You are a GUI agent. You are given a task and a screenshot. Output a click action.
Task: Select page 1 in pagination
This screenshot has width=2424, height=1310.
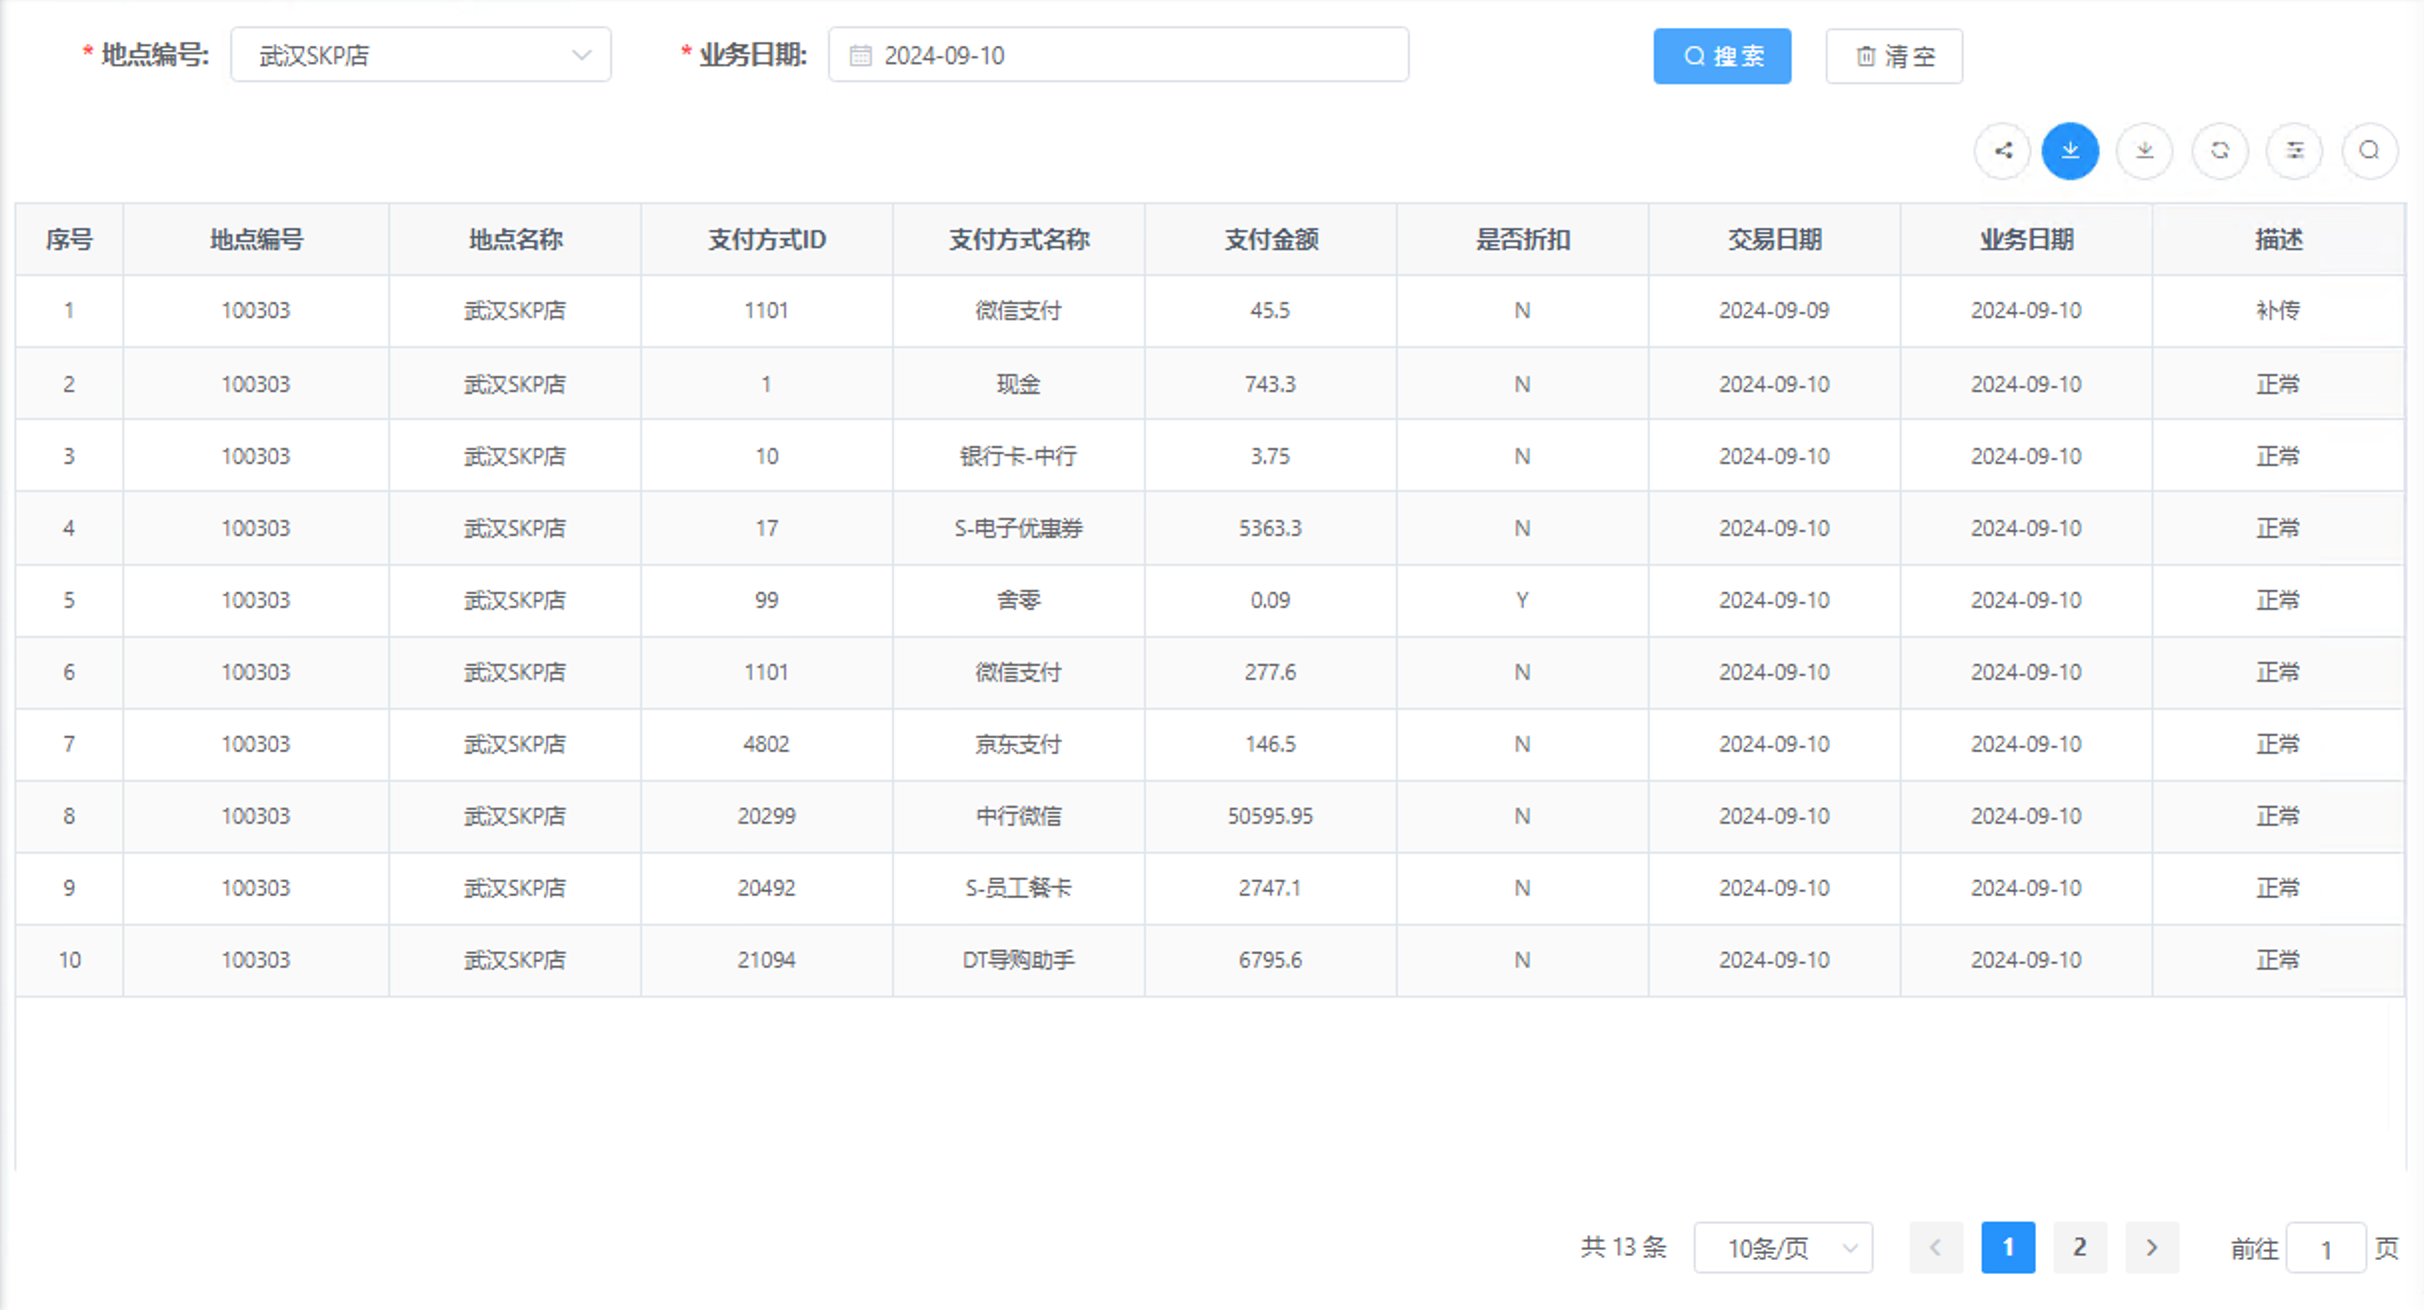coord(2008,1247)
